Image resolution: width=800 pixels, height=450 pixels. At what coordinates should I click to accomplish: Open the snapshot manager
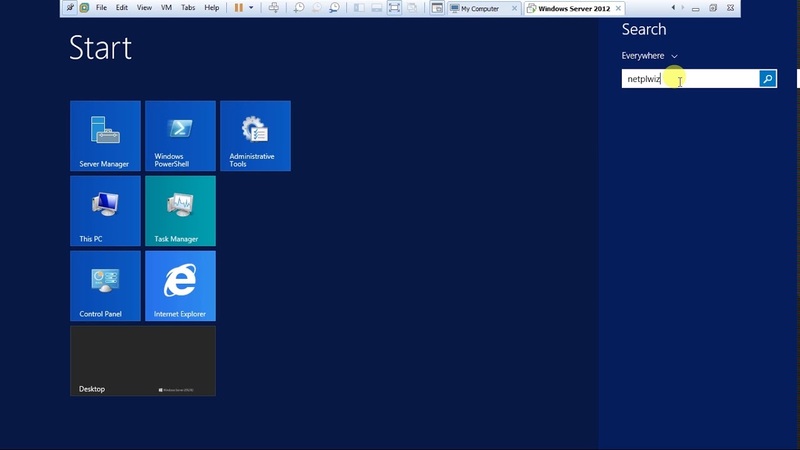334,8
